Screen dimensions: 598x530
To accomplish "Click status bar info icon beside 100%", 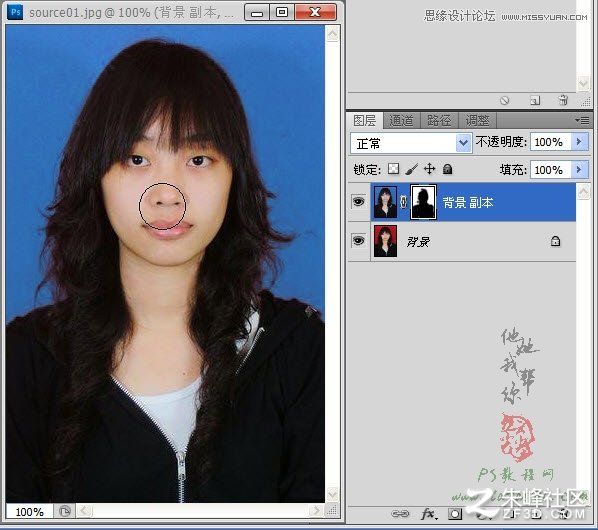I will [x=65, y=511].
